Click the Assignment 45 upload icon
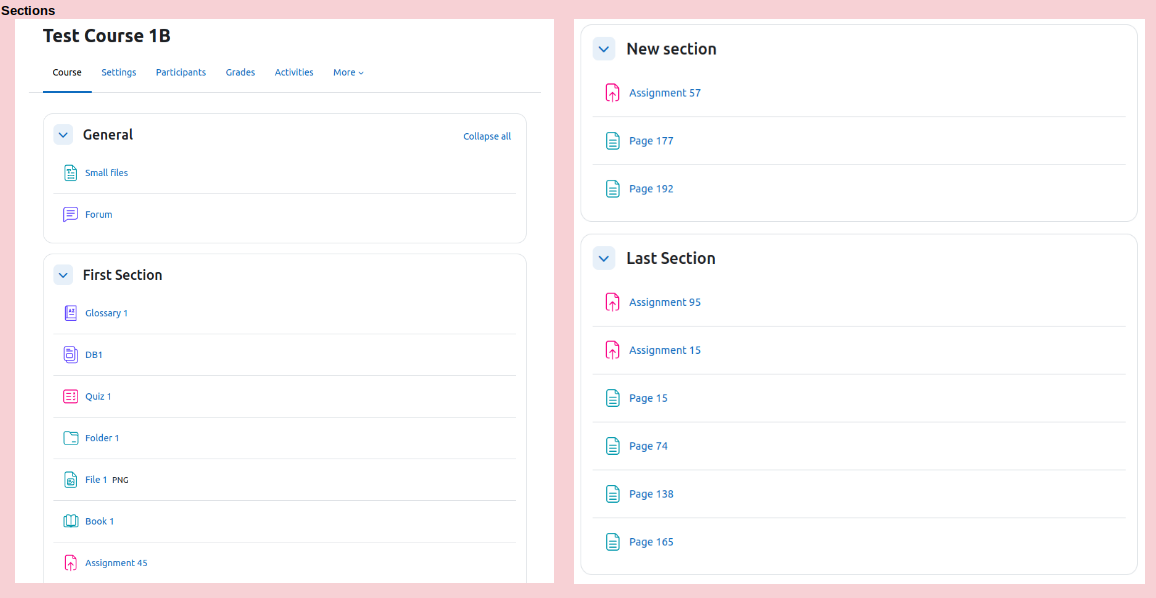The height and width of the screenshot is (598, 1156). coord(70,563)
